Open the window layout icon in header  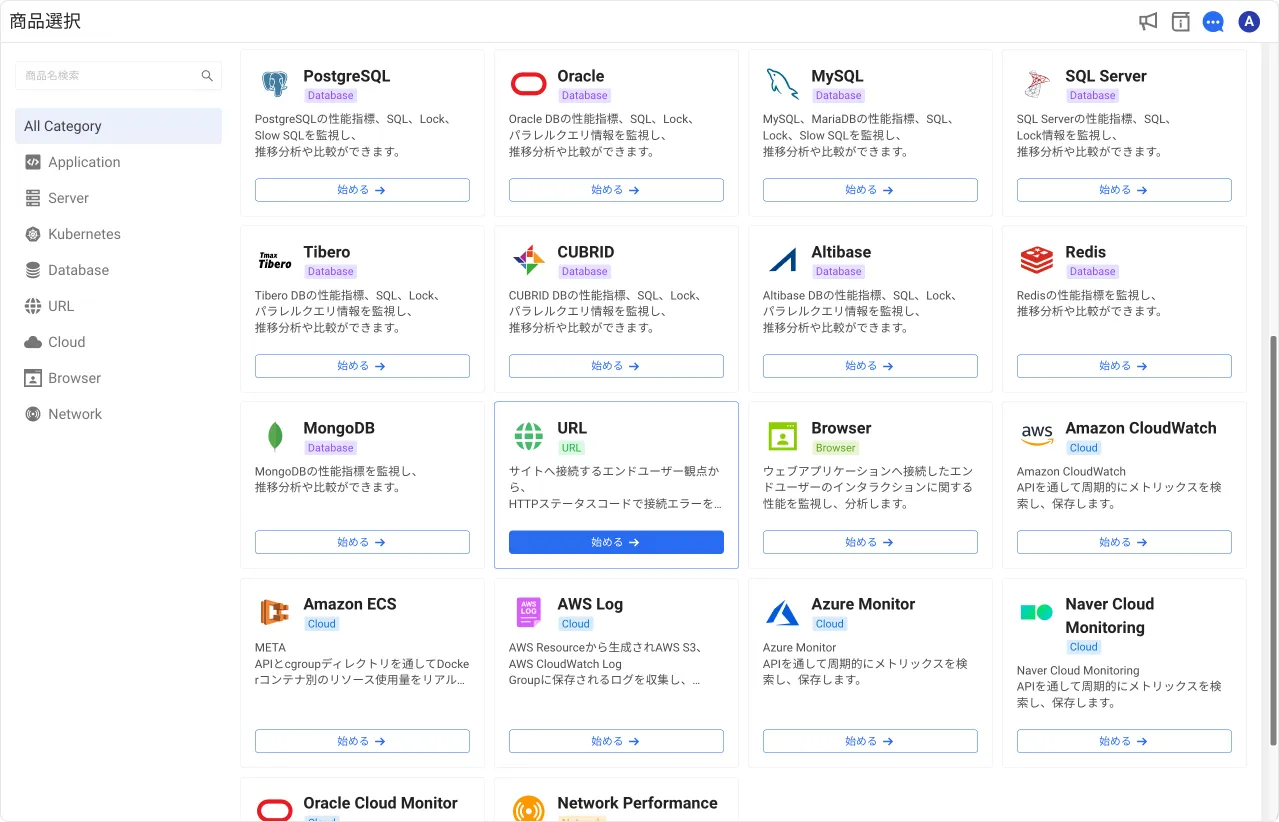tap(1181, 21)
